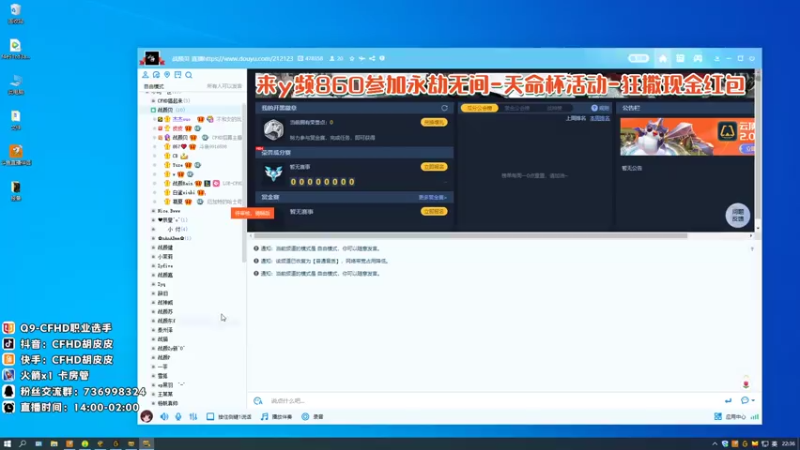Select user CB with crown badge
Viewport: 800px width, 450px height.
[x=176, y=156]
